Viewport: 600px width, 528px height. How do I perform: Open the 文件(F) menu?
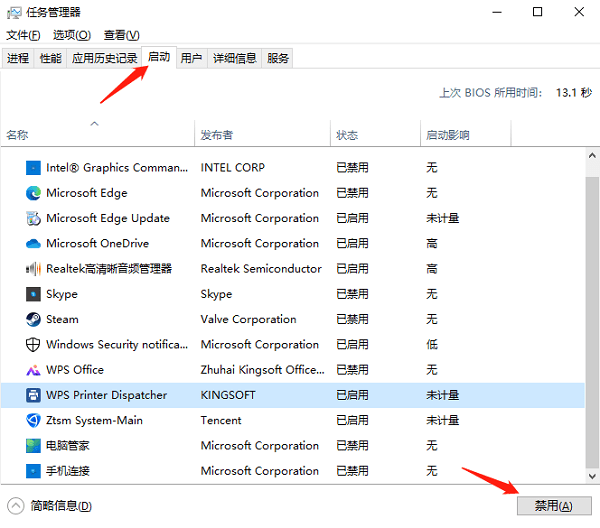click(x=23, y=35)
